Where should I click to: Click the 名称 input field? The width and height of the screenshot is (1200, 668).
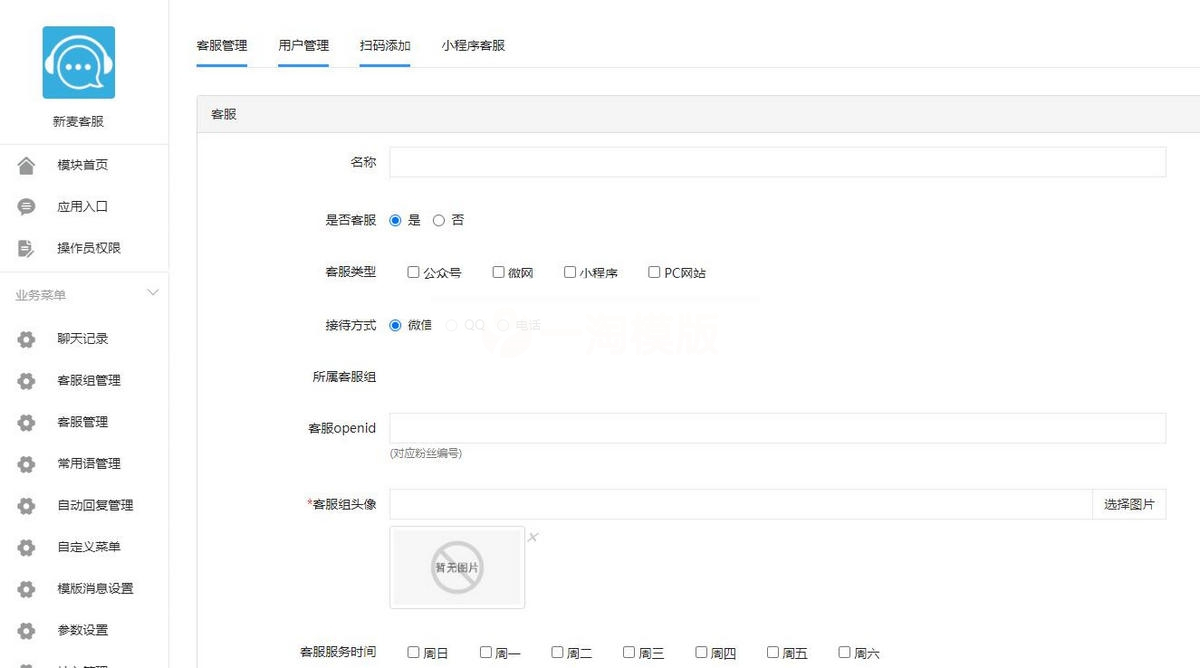(778, 162)
